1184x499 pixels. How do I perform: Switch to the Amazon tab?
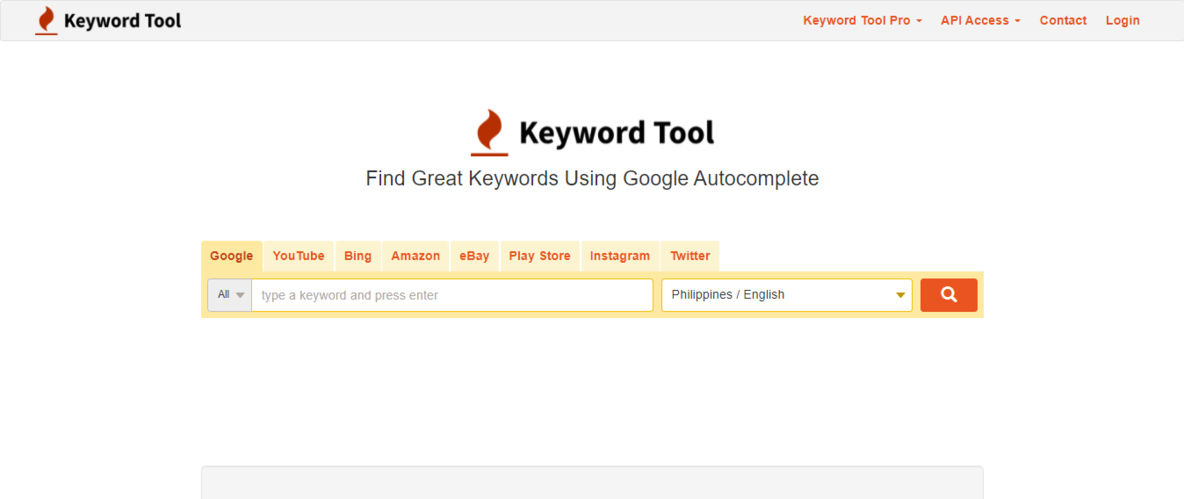(x=415, y=256)
